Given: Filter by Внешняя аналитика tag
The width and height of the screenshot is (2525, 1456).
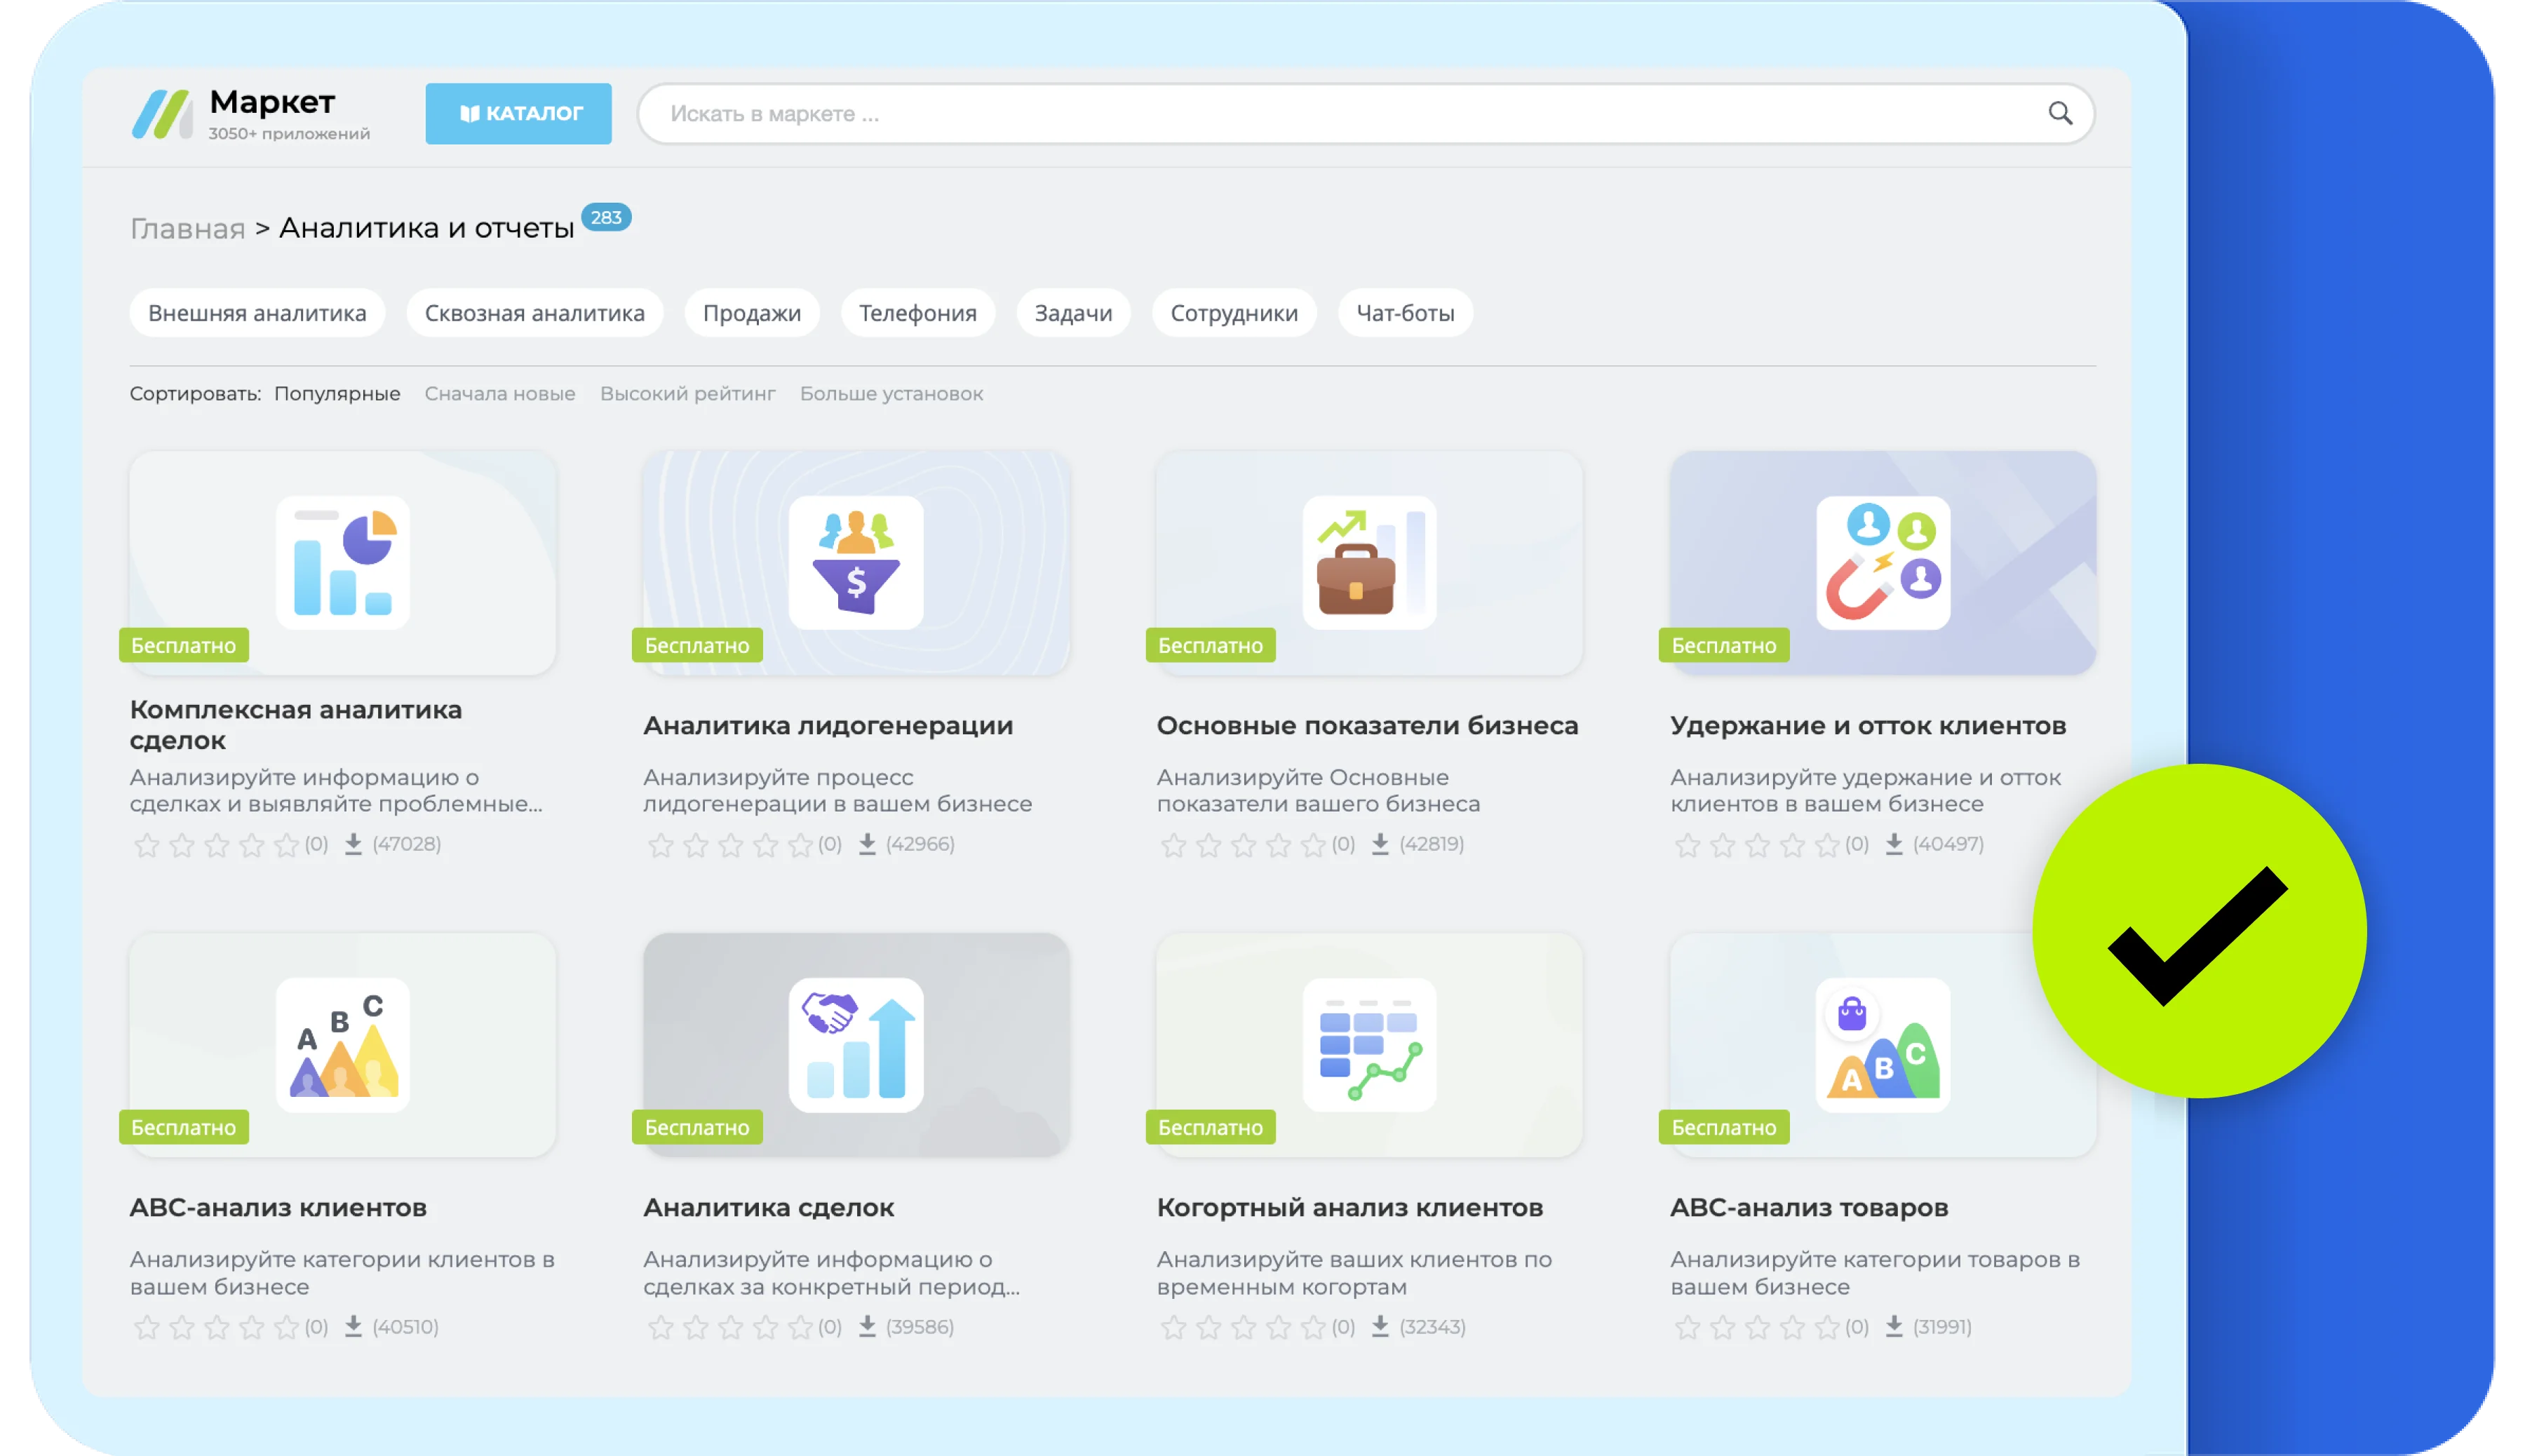Looking at the screenshot, I should point(257,313).
